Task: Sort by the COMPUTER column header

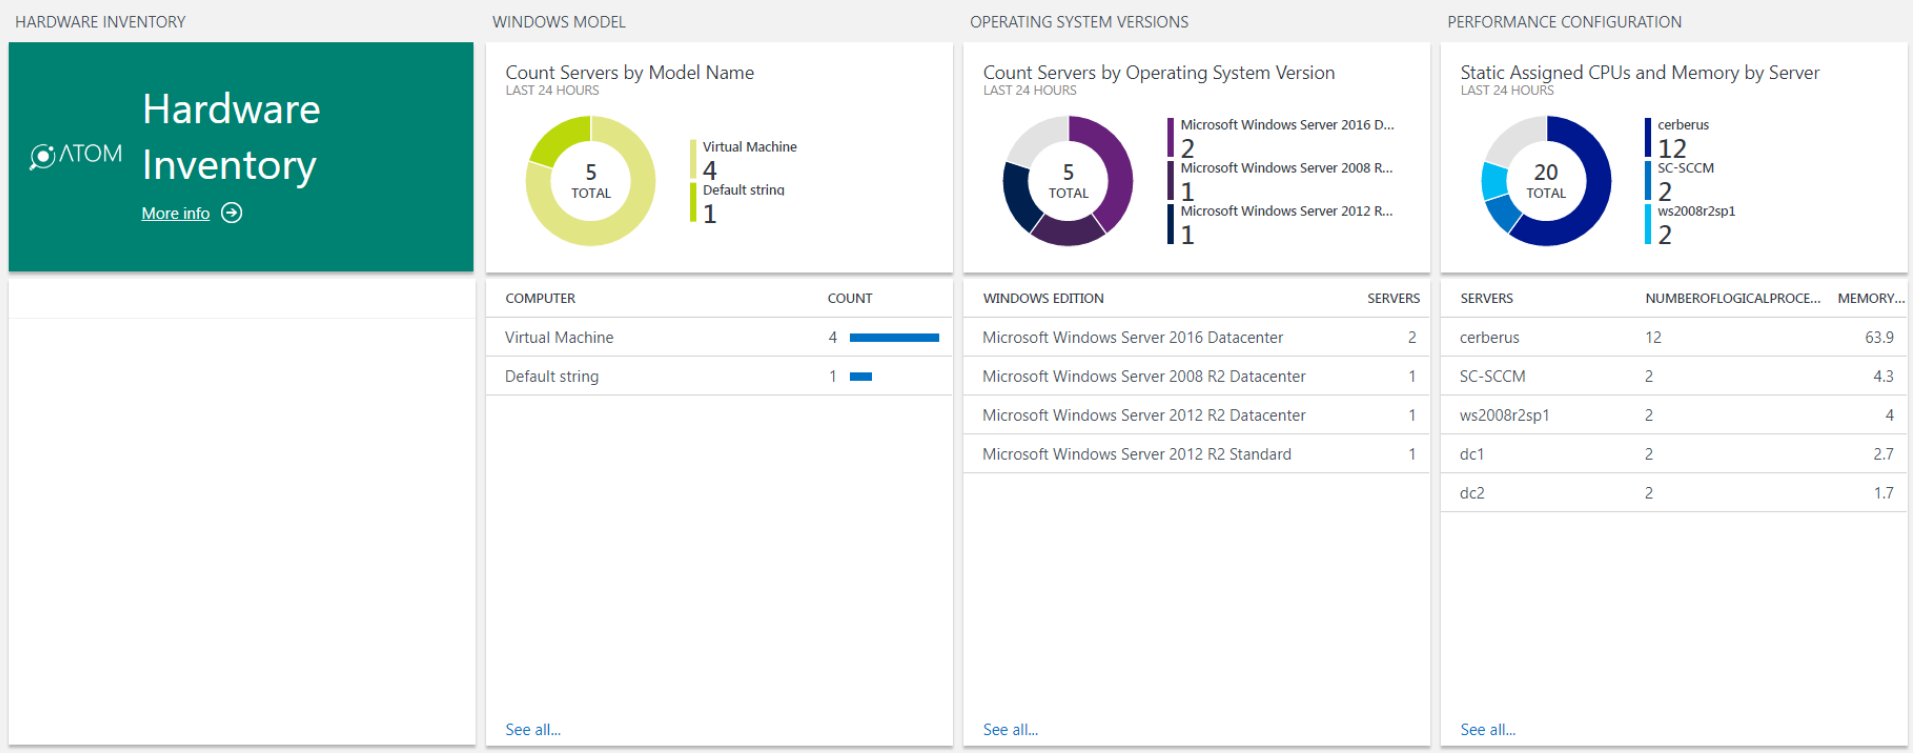Action: (540, 298)
